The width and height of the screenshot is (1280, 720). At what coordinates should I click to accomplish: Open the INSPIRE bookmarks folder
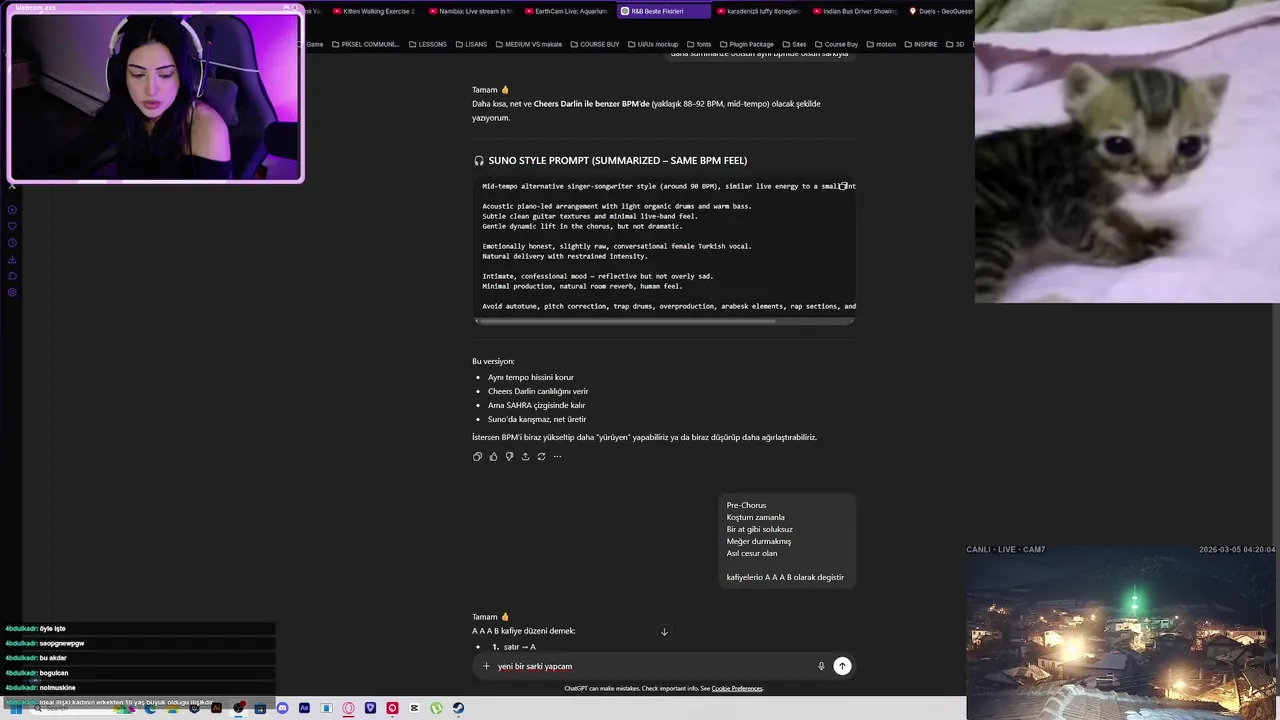point(920,44)
